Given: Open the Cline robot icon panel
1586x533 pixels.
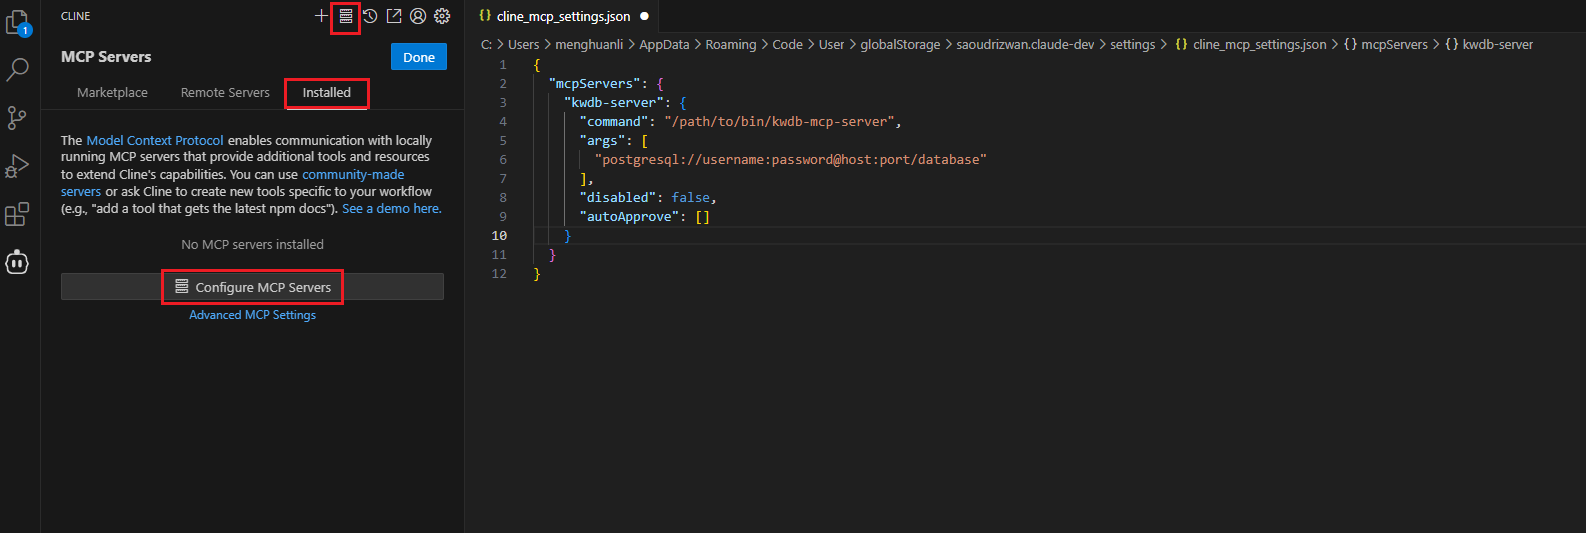Looking at the screenshot, I should [17, 263].
